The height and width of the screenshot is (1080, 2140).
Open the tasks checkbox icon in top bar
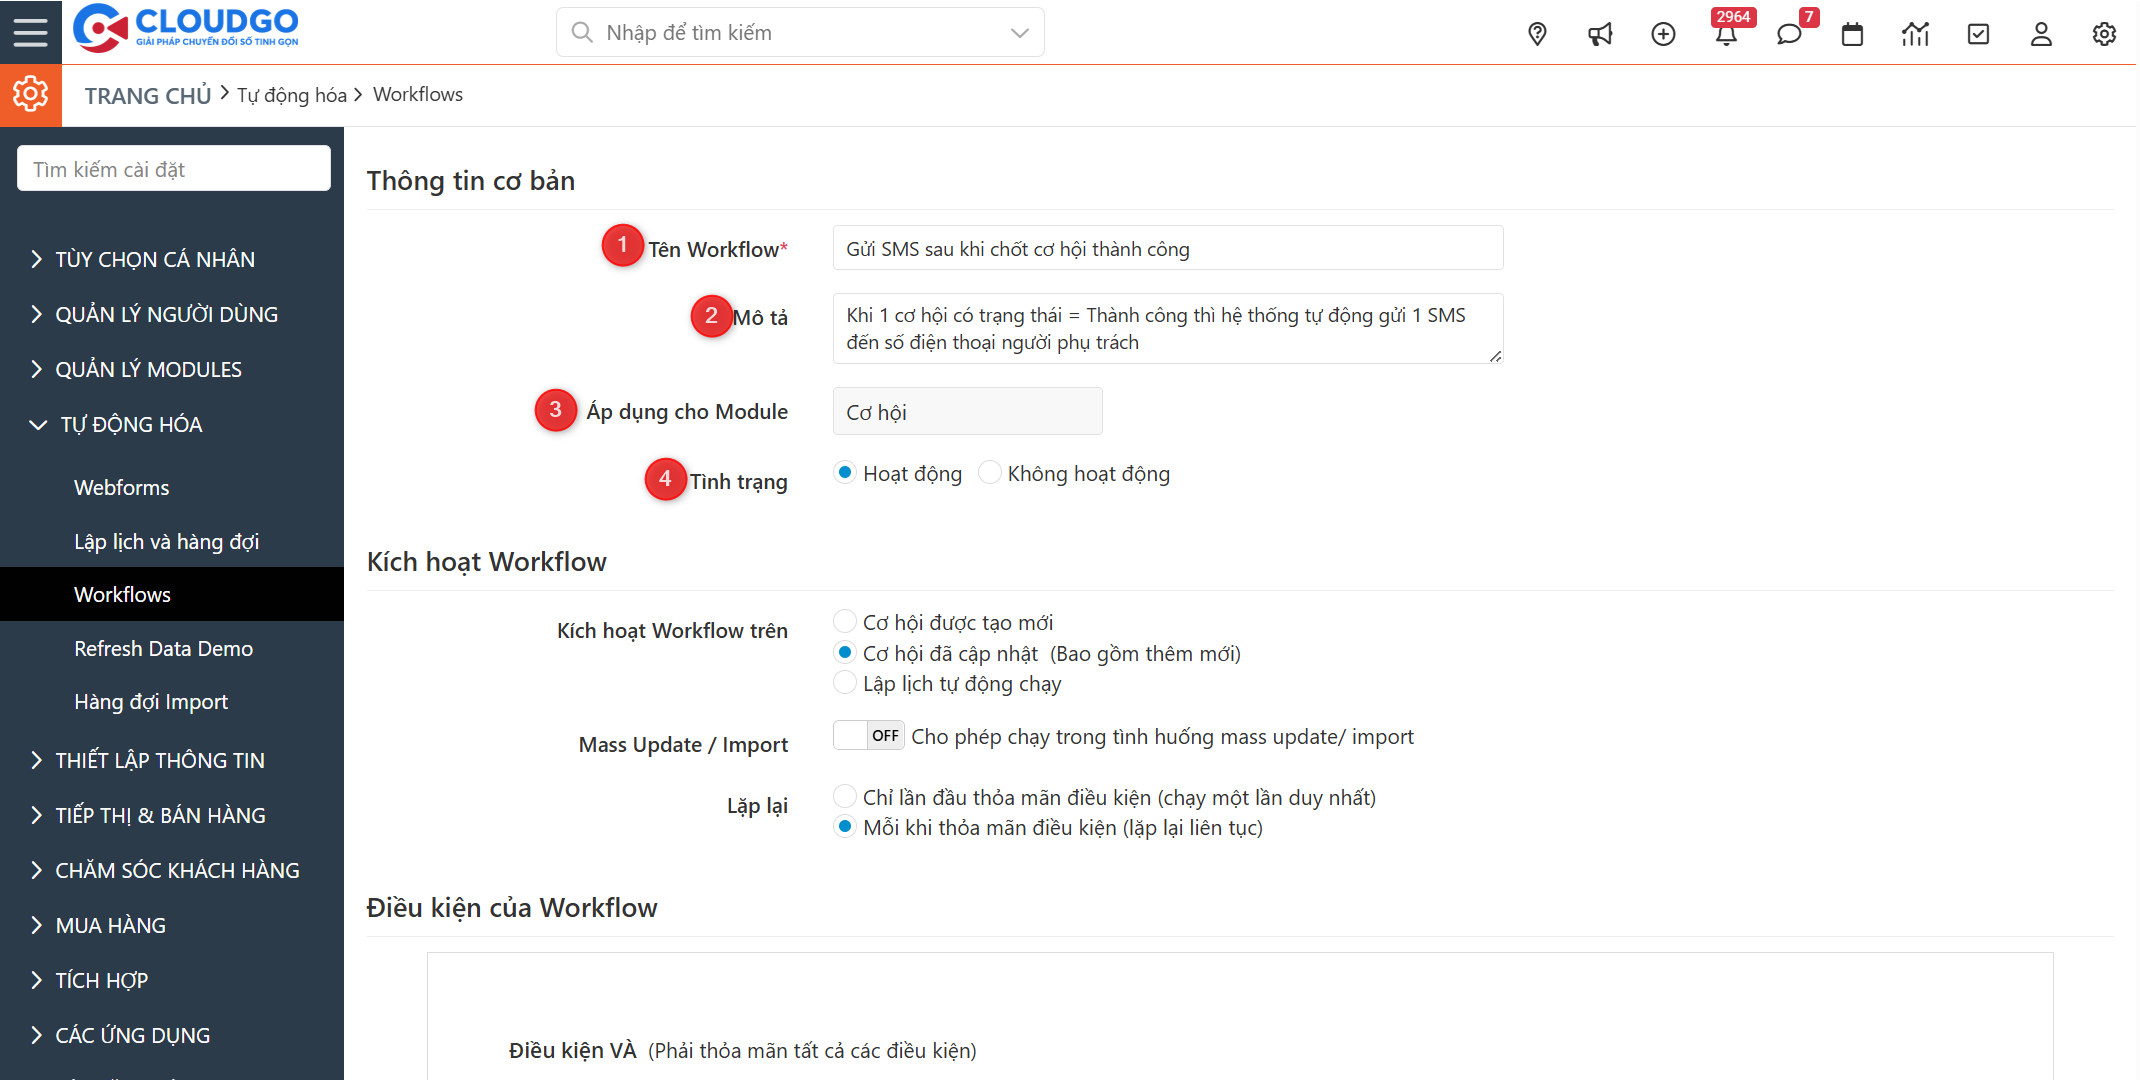click(1978, 33)
